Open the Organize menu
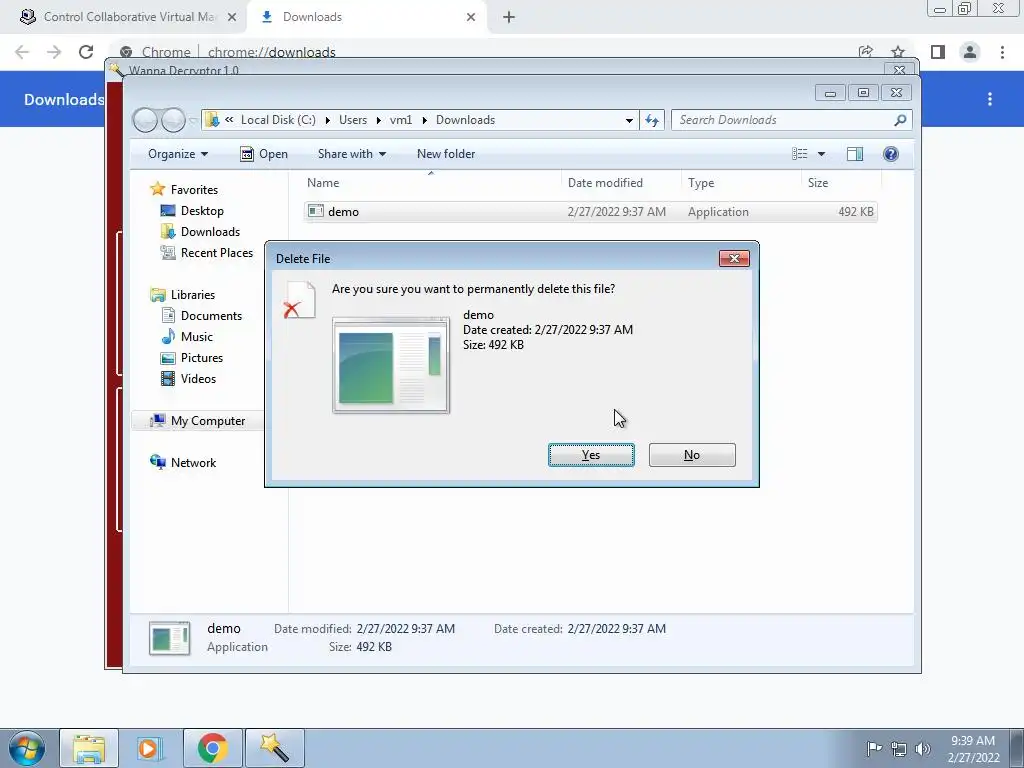The height and width of the screenshot is (768, 1024). [178, 154]
